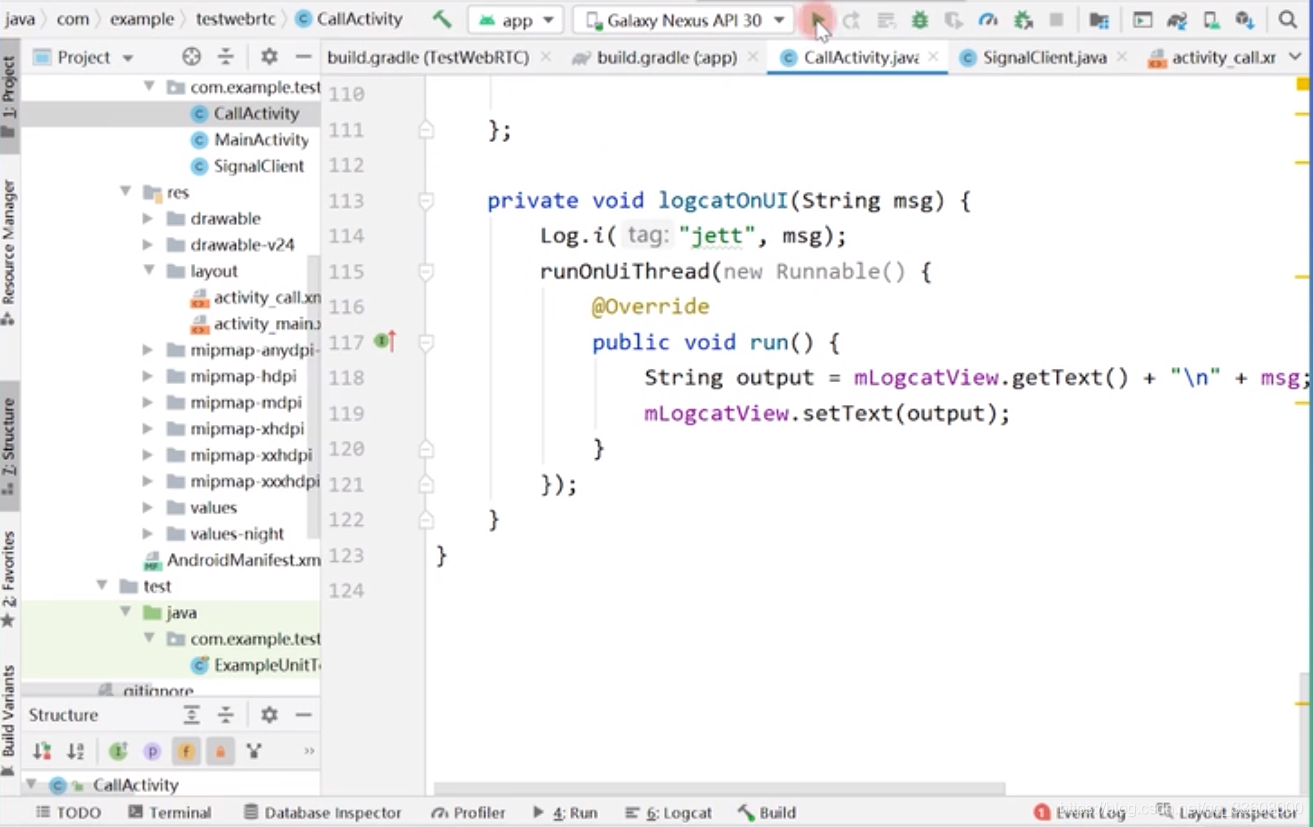The image size is (1313, 827).
Task: Expand the values folder
Action: click(x=148, y=507)
